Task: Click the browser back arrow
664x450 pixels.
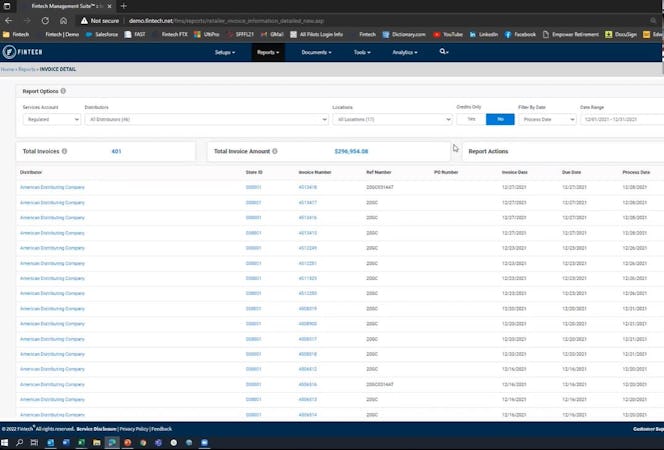Action: pos(8,21)
